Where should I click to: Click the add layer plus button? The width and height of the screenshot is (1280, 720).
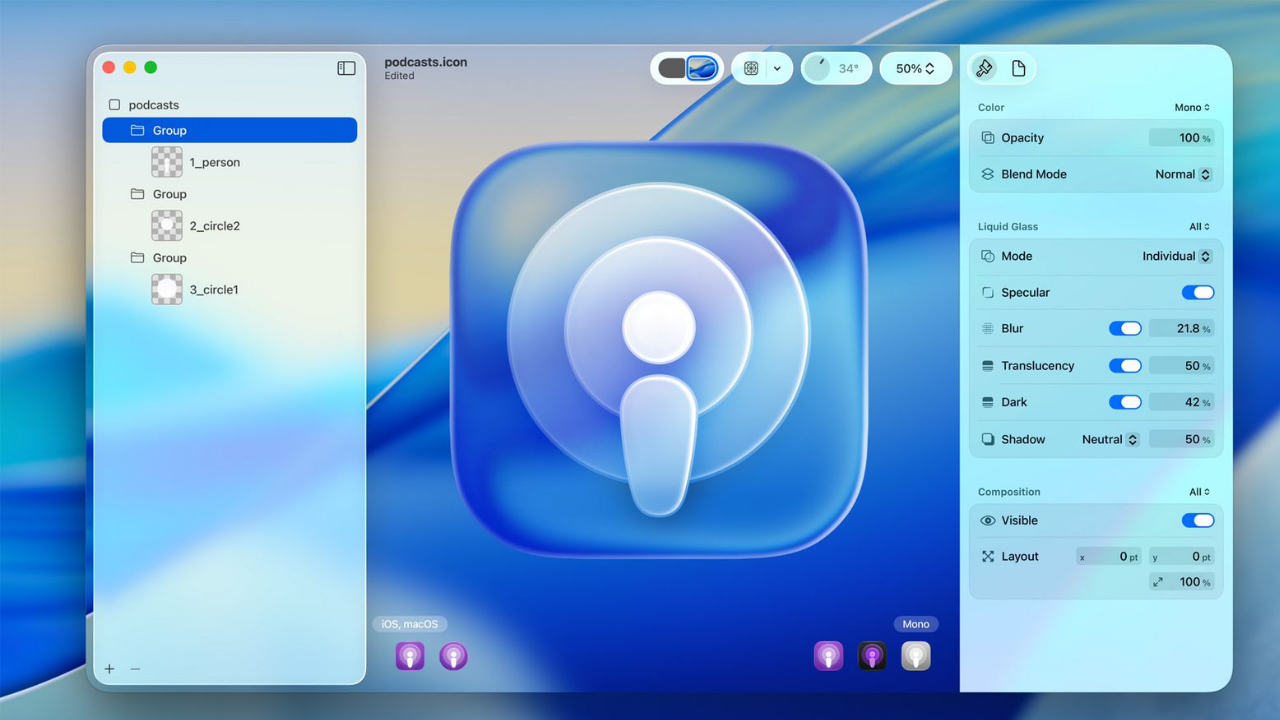click(x=110, y=669)
